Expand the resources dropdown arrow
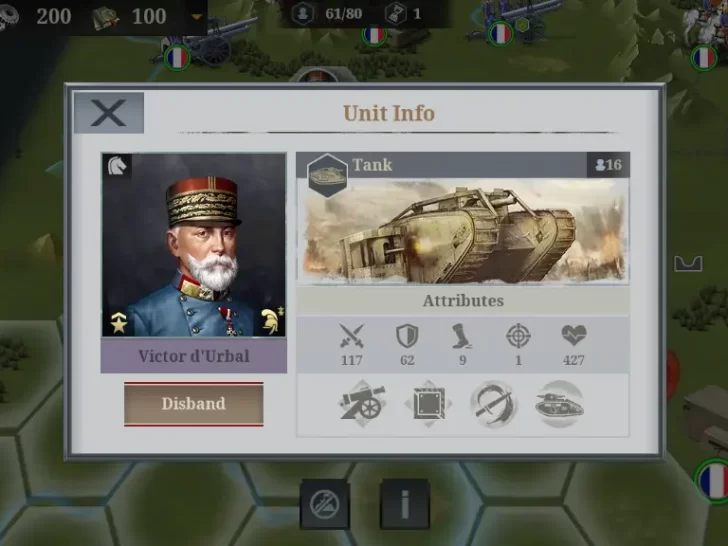The height and width of the screenshot is (546, 728). pyautogui.click(x=197, y=17)
